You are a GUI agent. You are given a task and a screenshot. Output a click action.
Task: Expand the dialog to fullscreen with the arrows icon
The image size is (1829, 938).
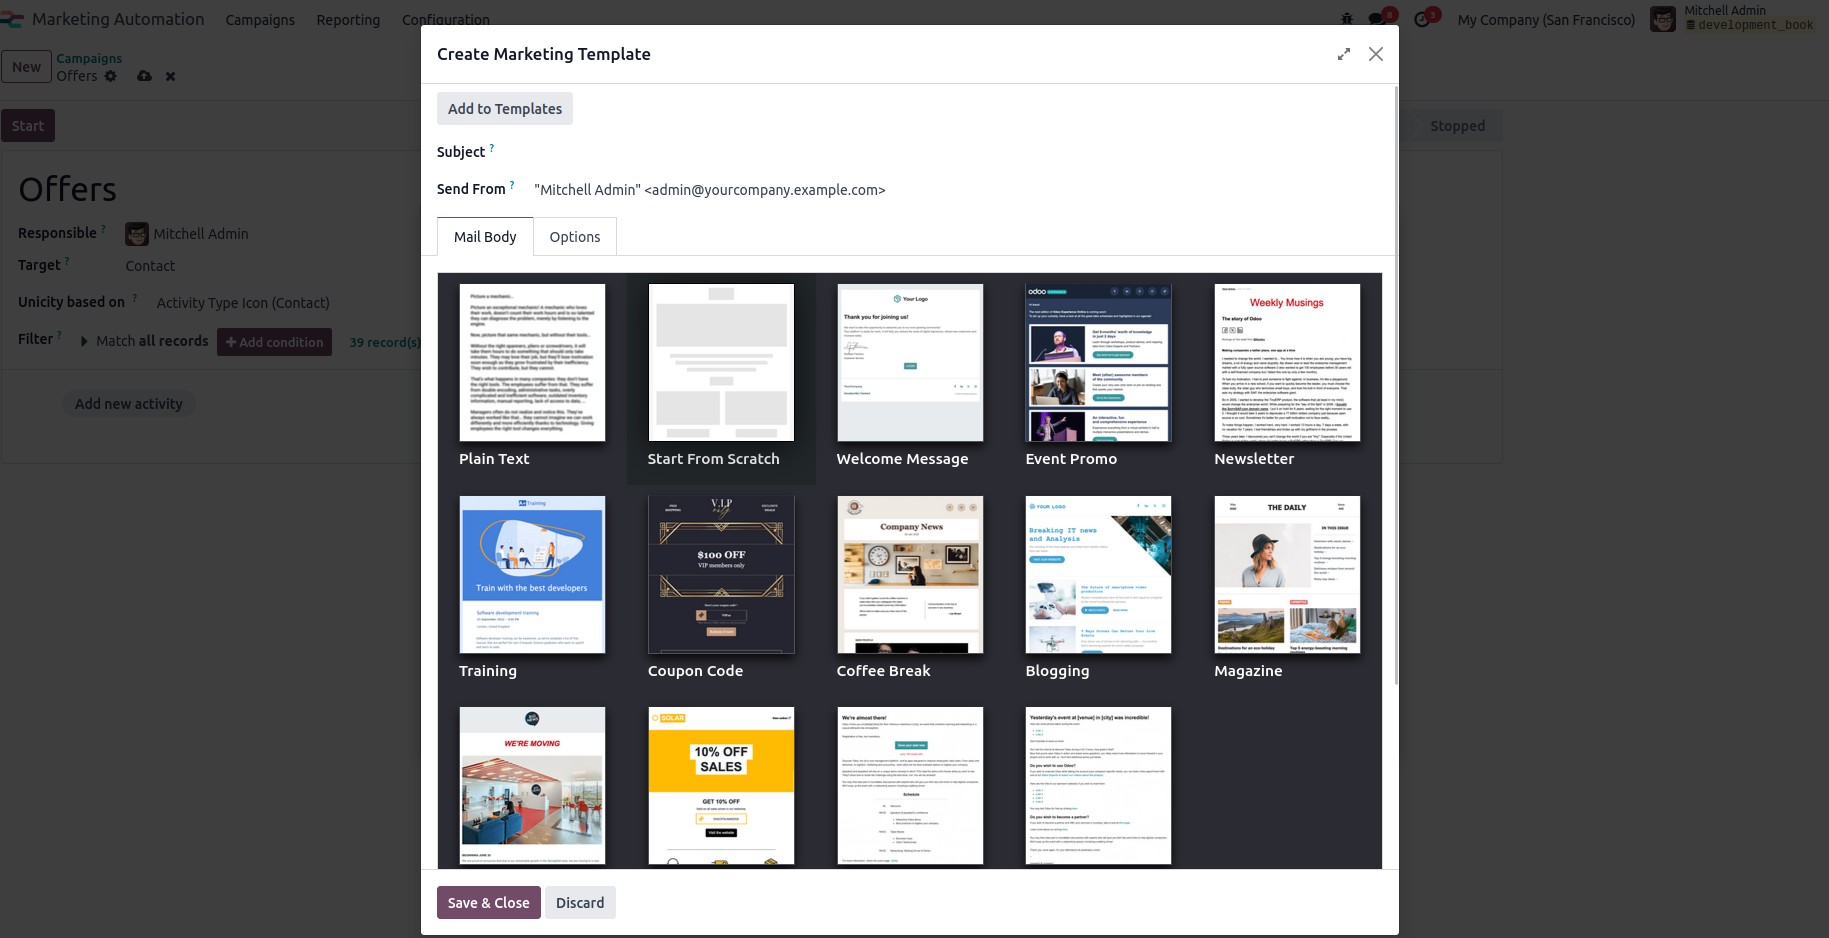click(1343, 54)
